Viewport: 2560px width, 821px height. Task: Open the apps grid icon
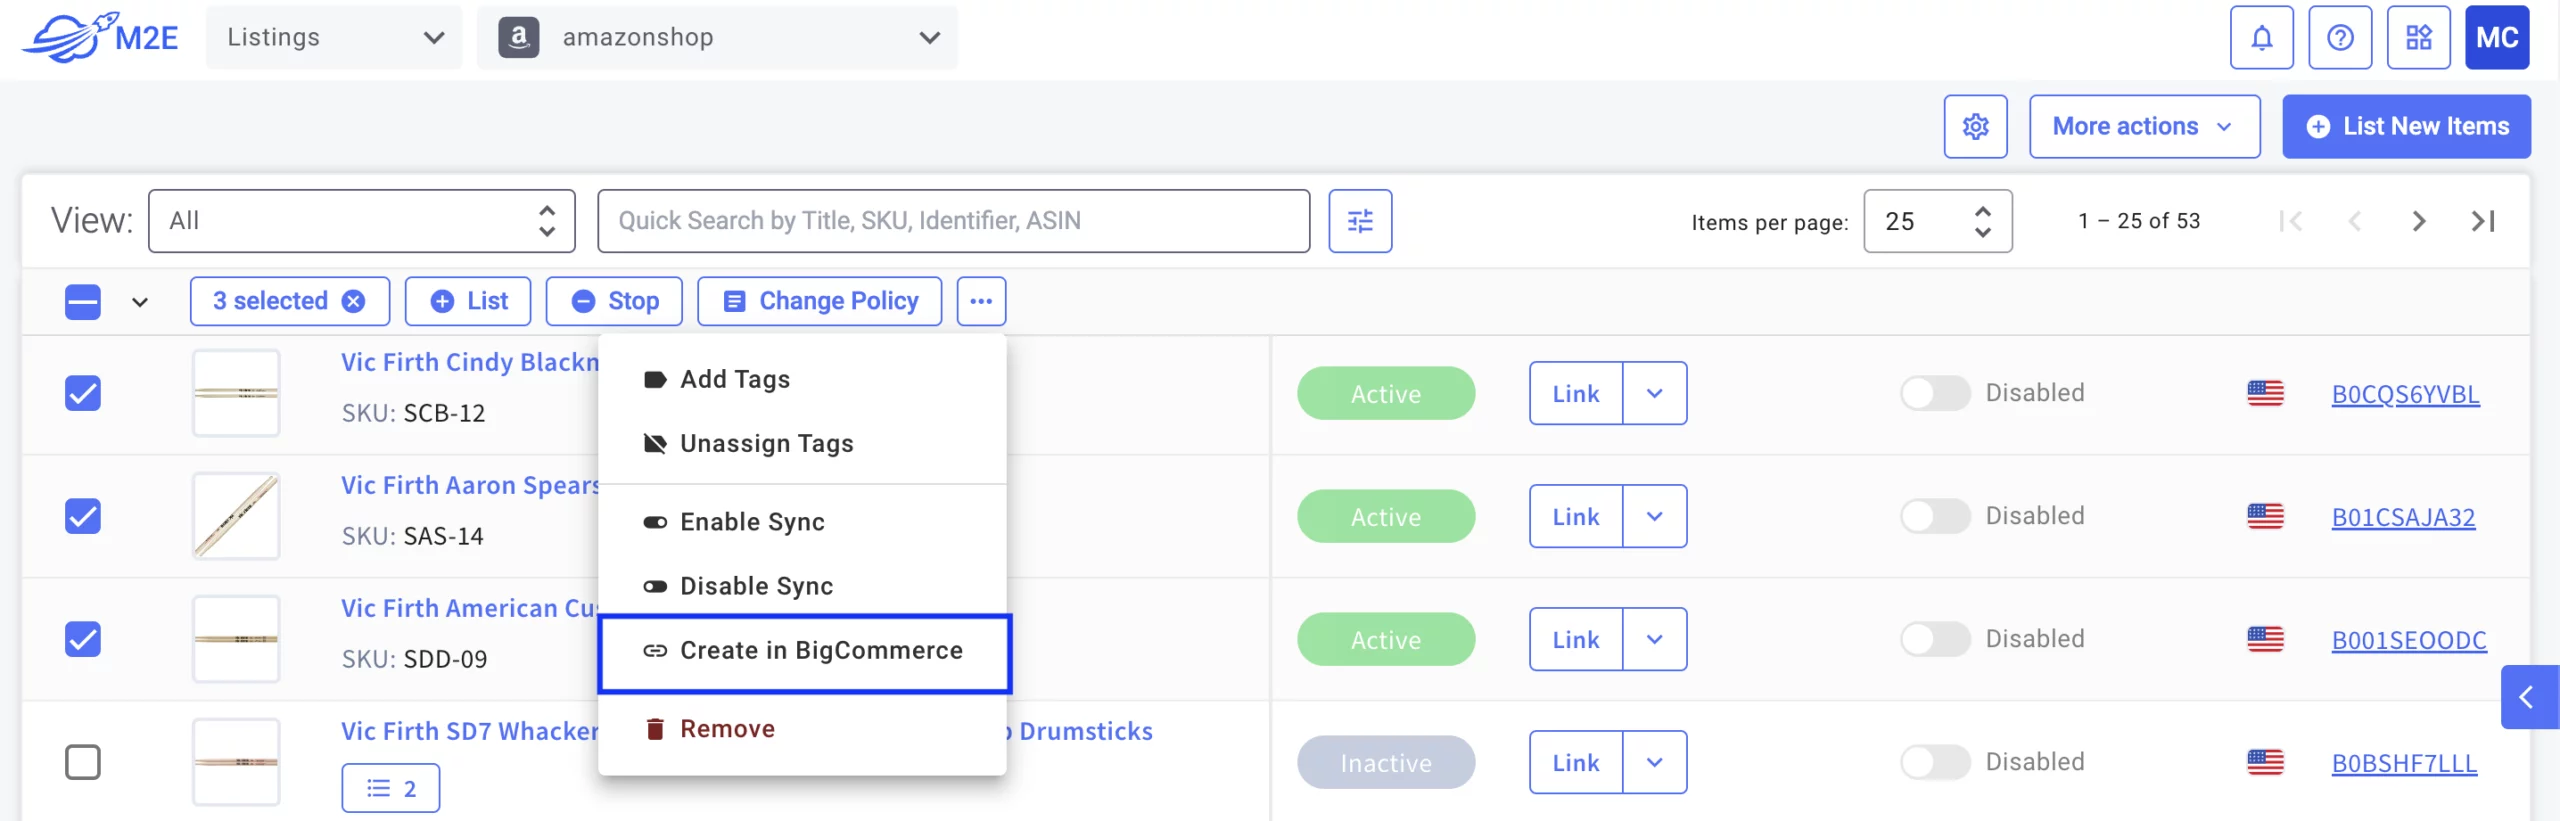(x=2418, y=38)
